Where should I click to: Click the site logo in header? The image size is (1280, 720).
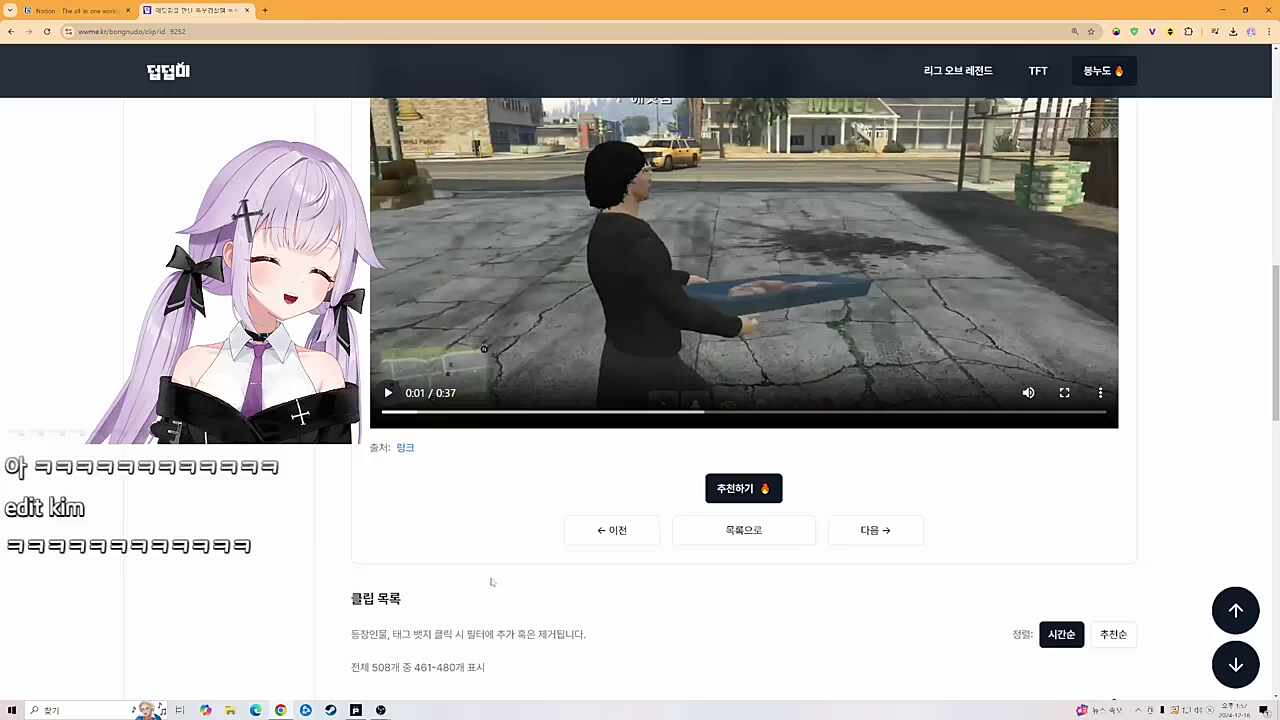(168, 71)
